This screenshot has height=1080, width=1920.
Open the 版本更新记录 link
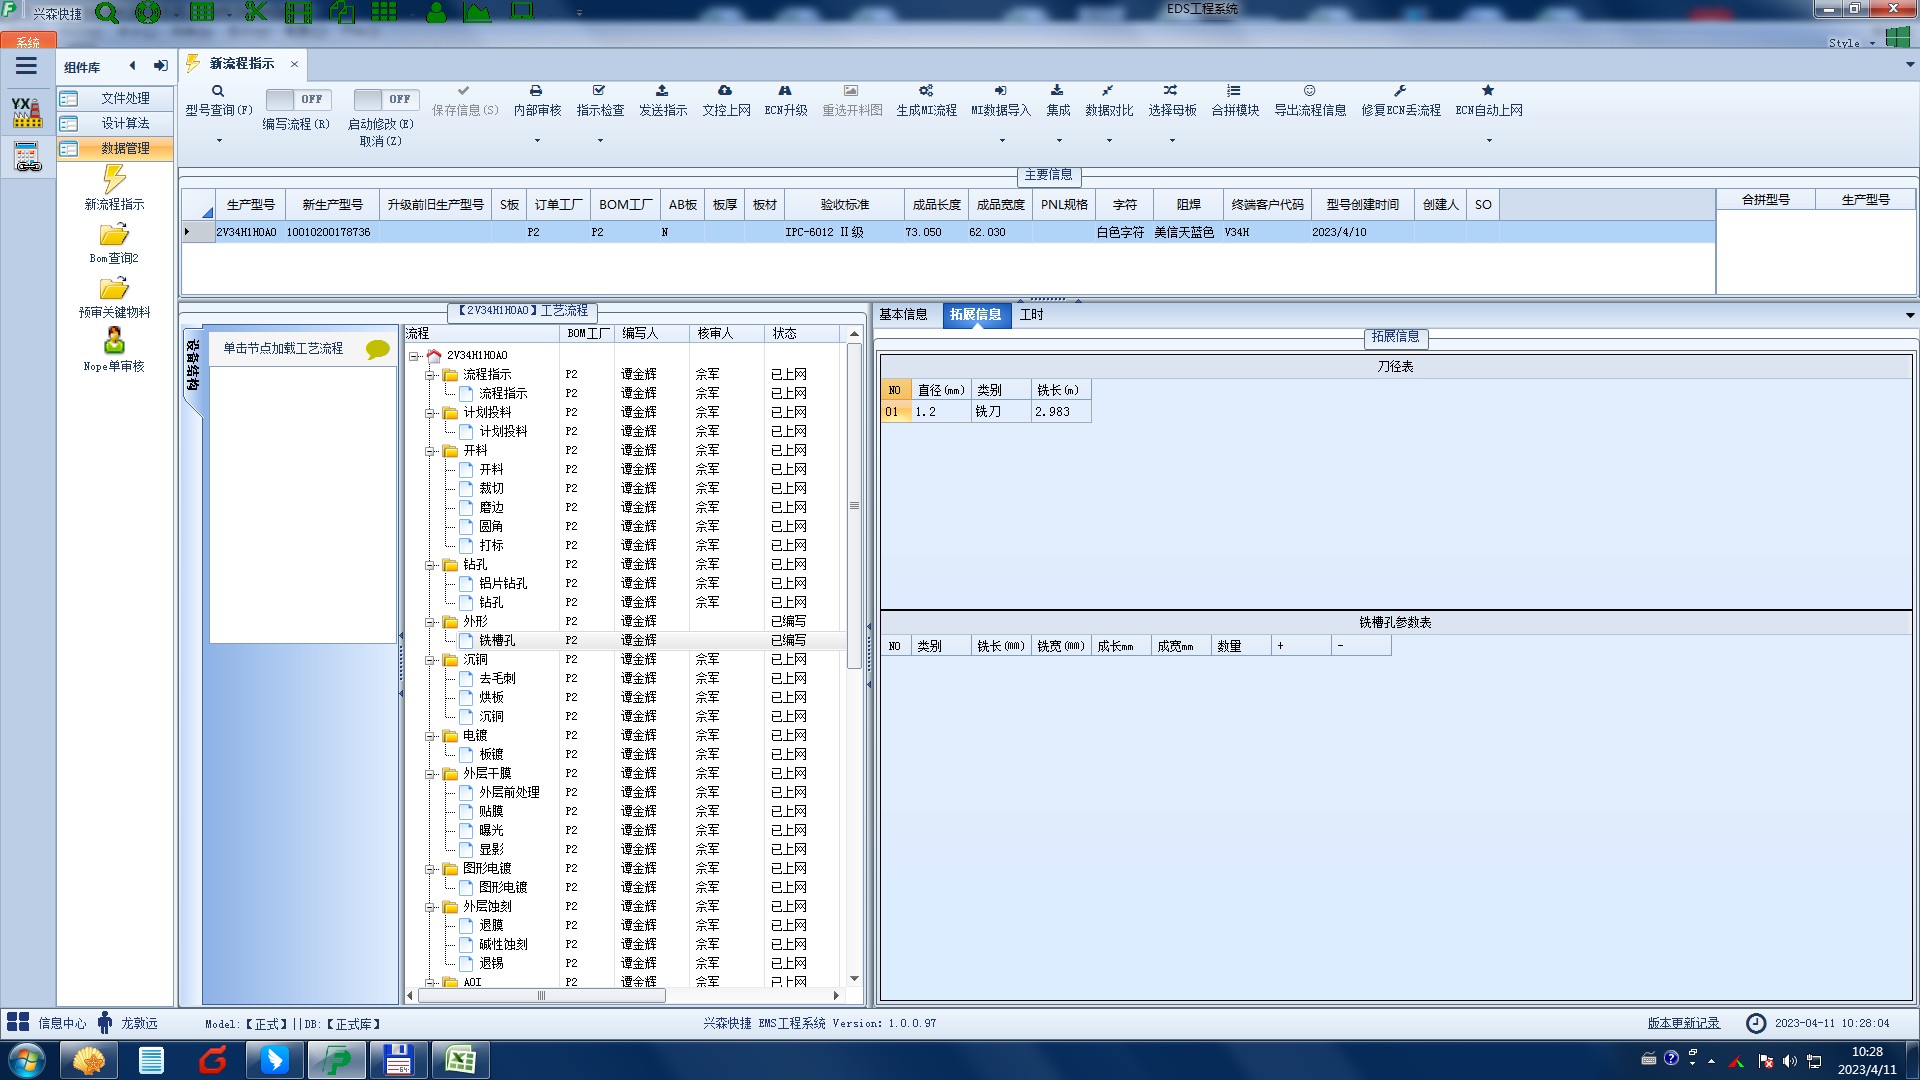click(1683, 1023)
